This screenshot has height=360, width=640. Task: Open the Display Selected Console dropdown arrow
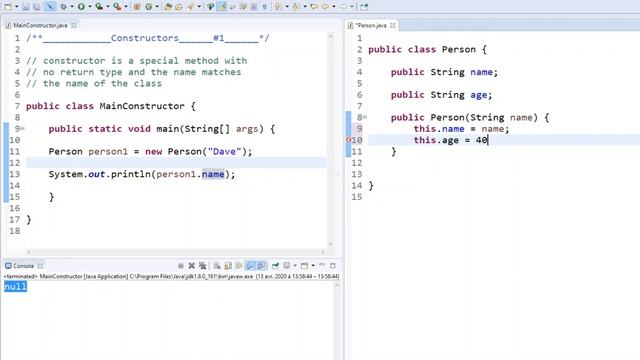[x=295, y=266]
